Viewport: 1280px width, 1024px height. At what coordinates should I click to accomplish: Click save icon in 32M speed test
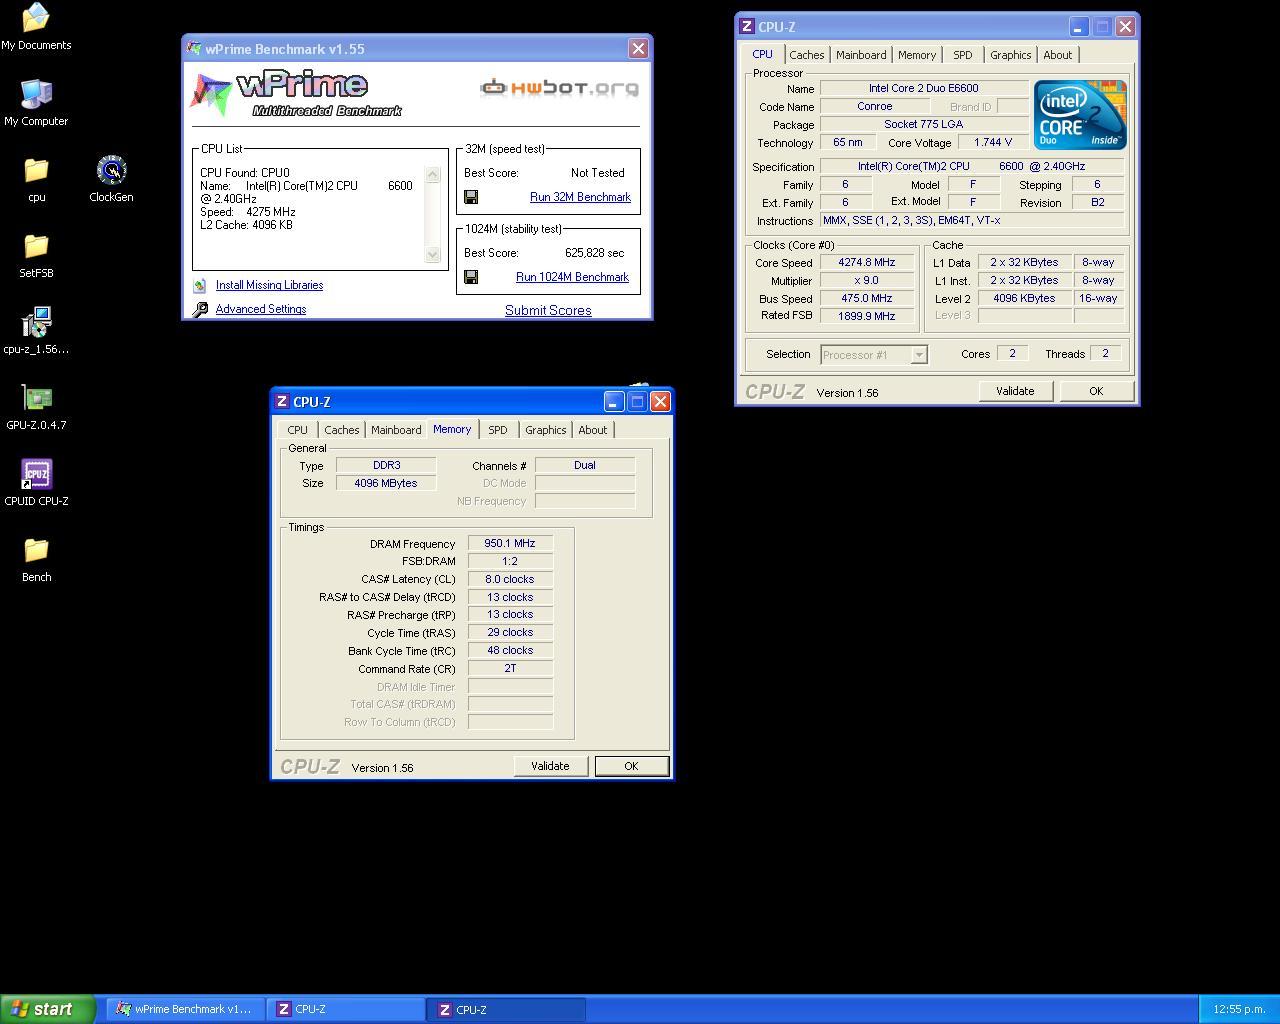tap(471, 197)
